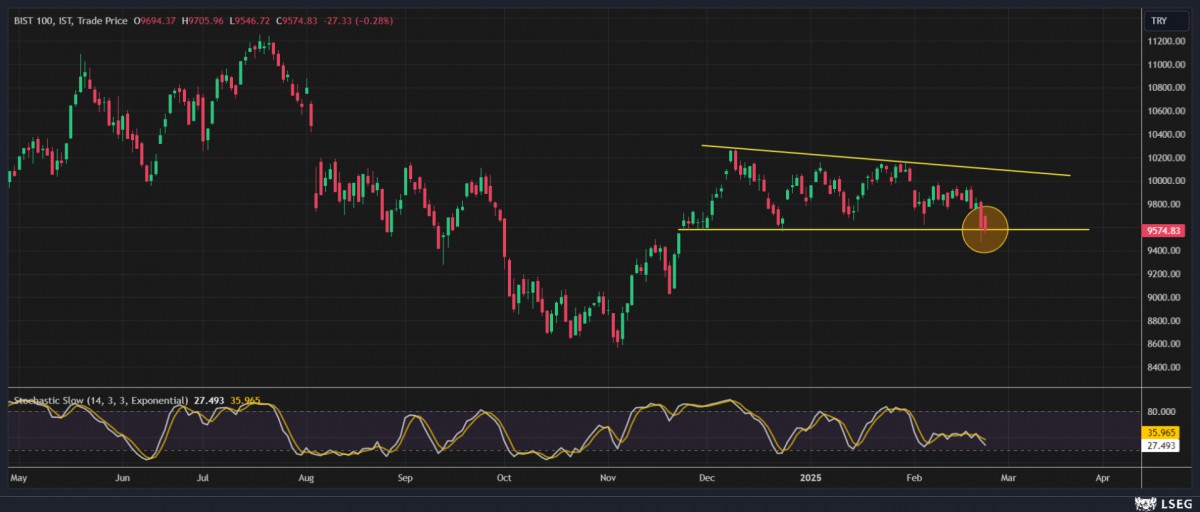
Task: Click the Aug label on the time axis
Action: click(x=307, y=479)
